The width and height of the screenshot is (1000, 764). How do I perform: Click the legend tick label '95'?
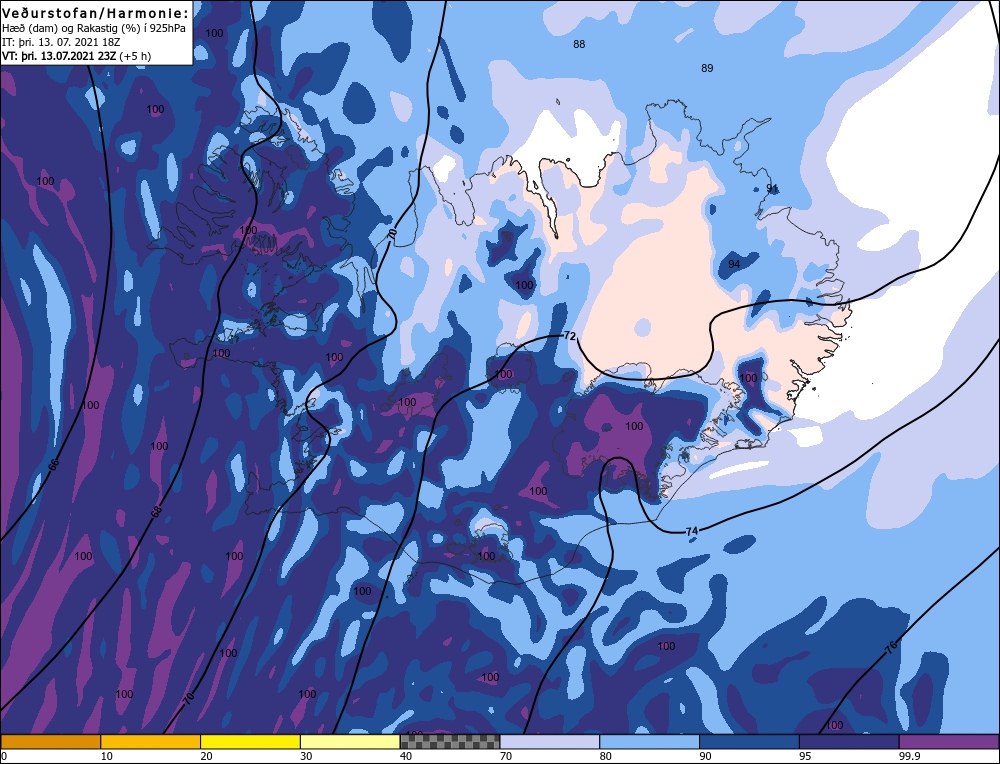tap(805, 756)
